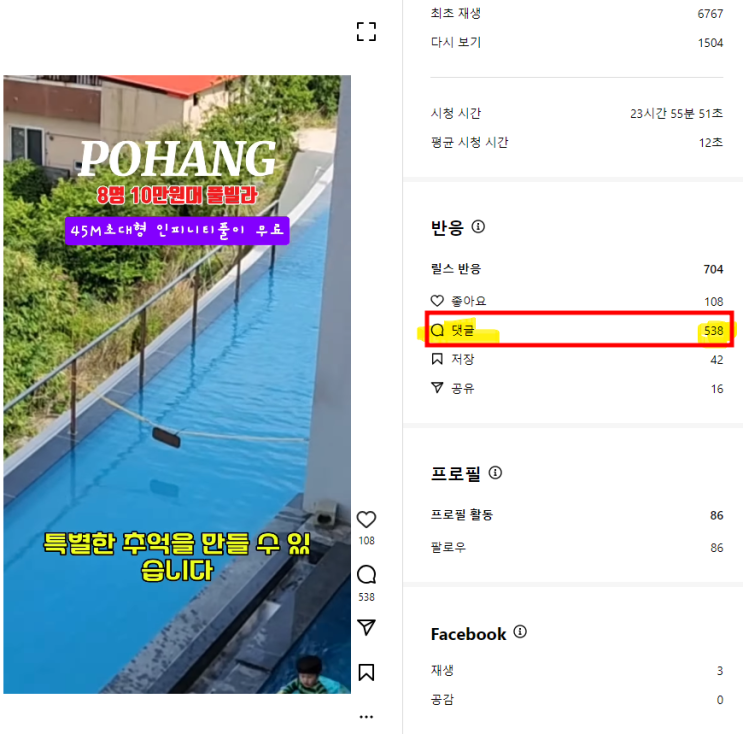Click the 릴스 반응 total row
This screenshot has width=743, height=734.
tap(577, 269)
